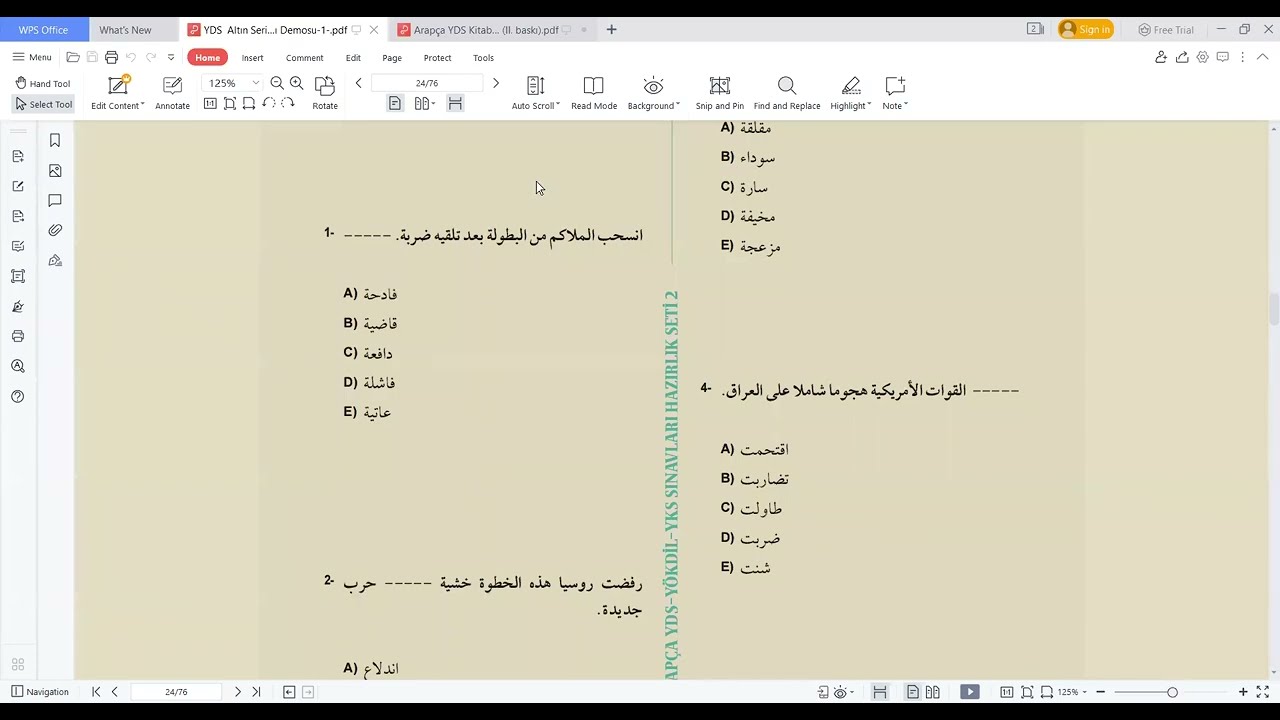Image resolution: width=1280 pixels, height=720 pixels.
Task: Zoom out using the toolbar magnifier minus
Action: 277,83
